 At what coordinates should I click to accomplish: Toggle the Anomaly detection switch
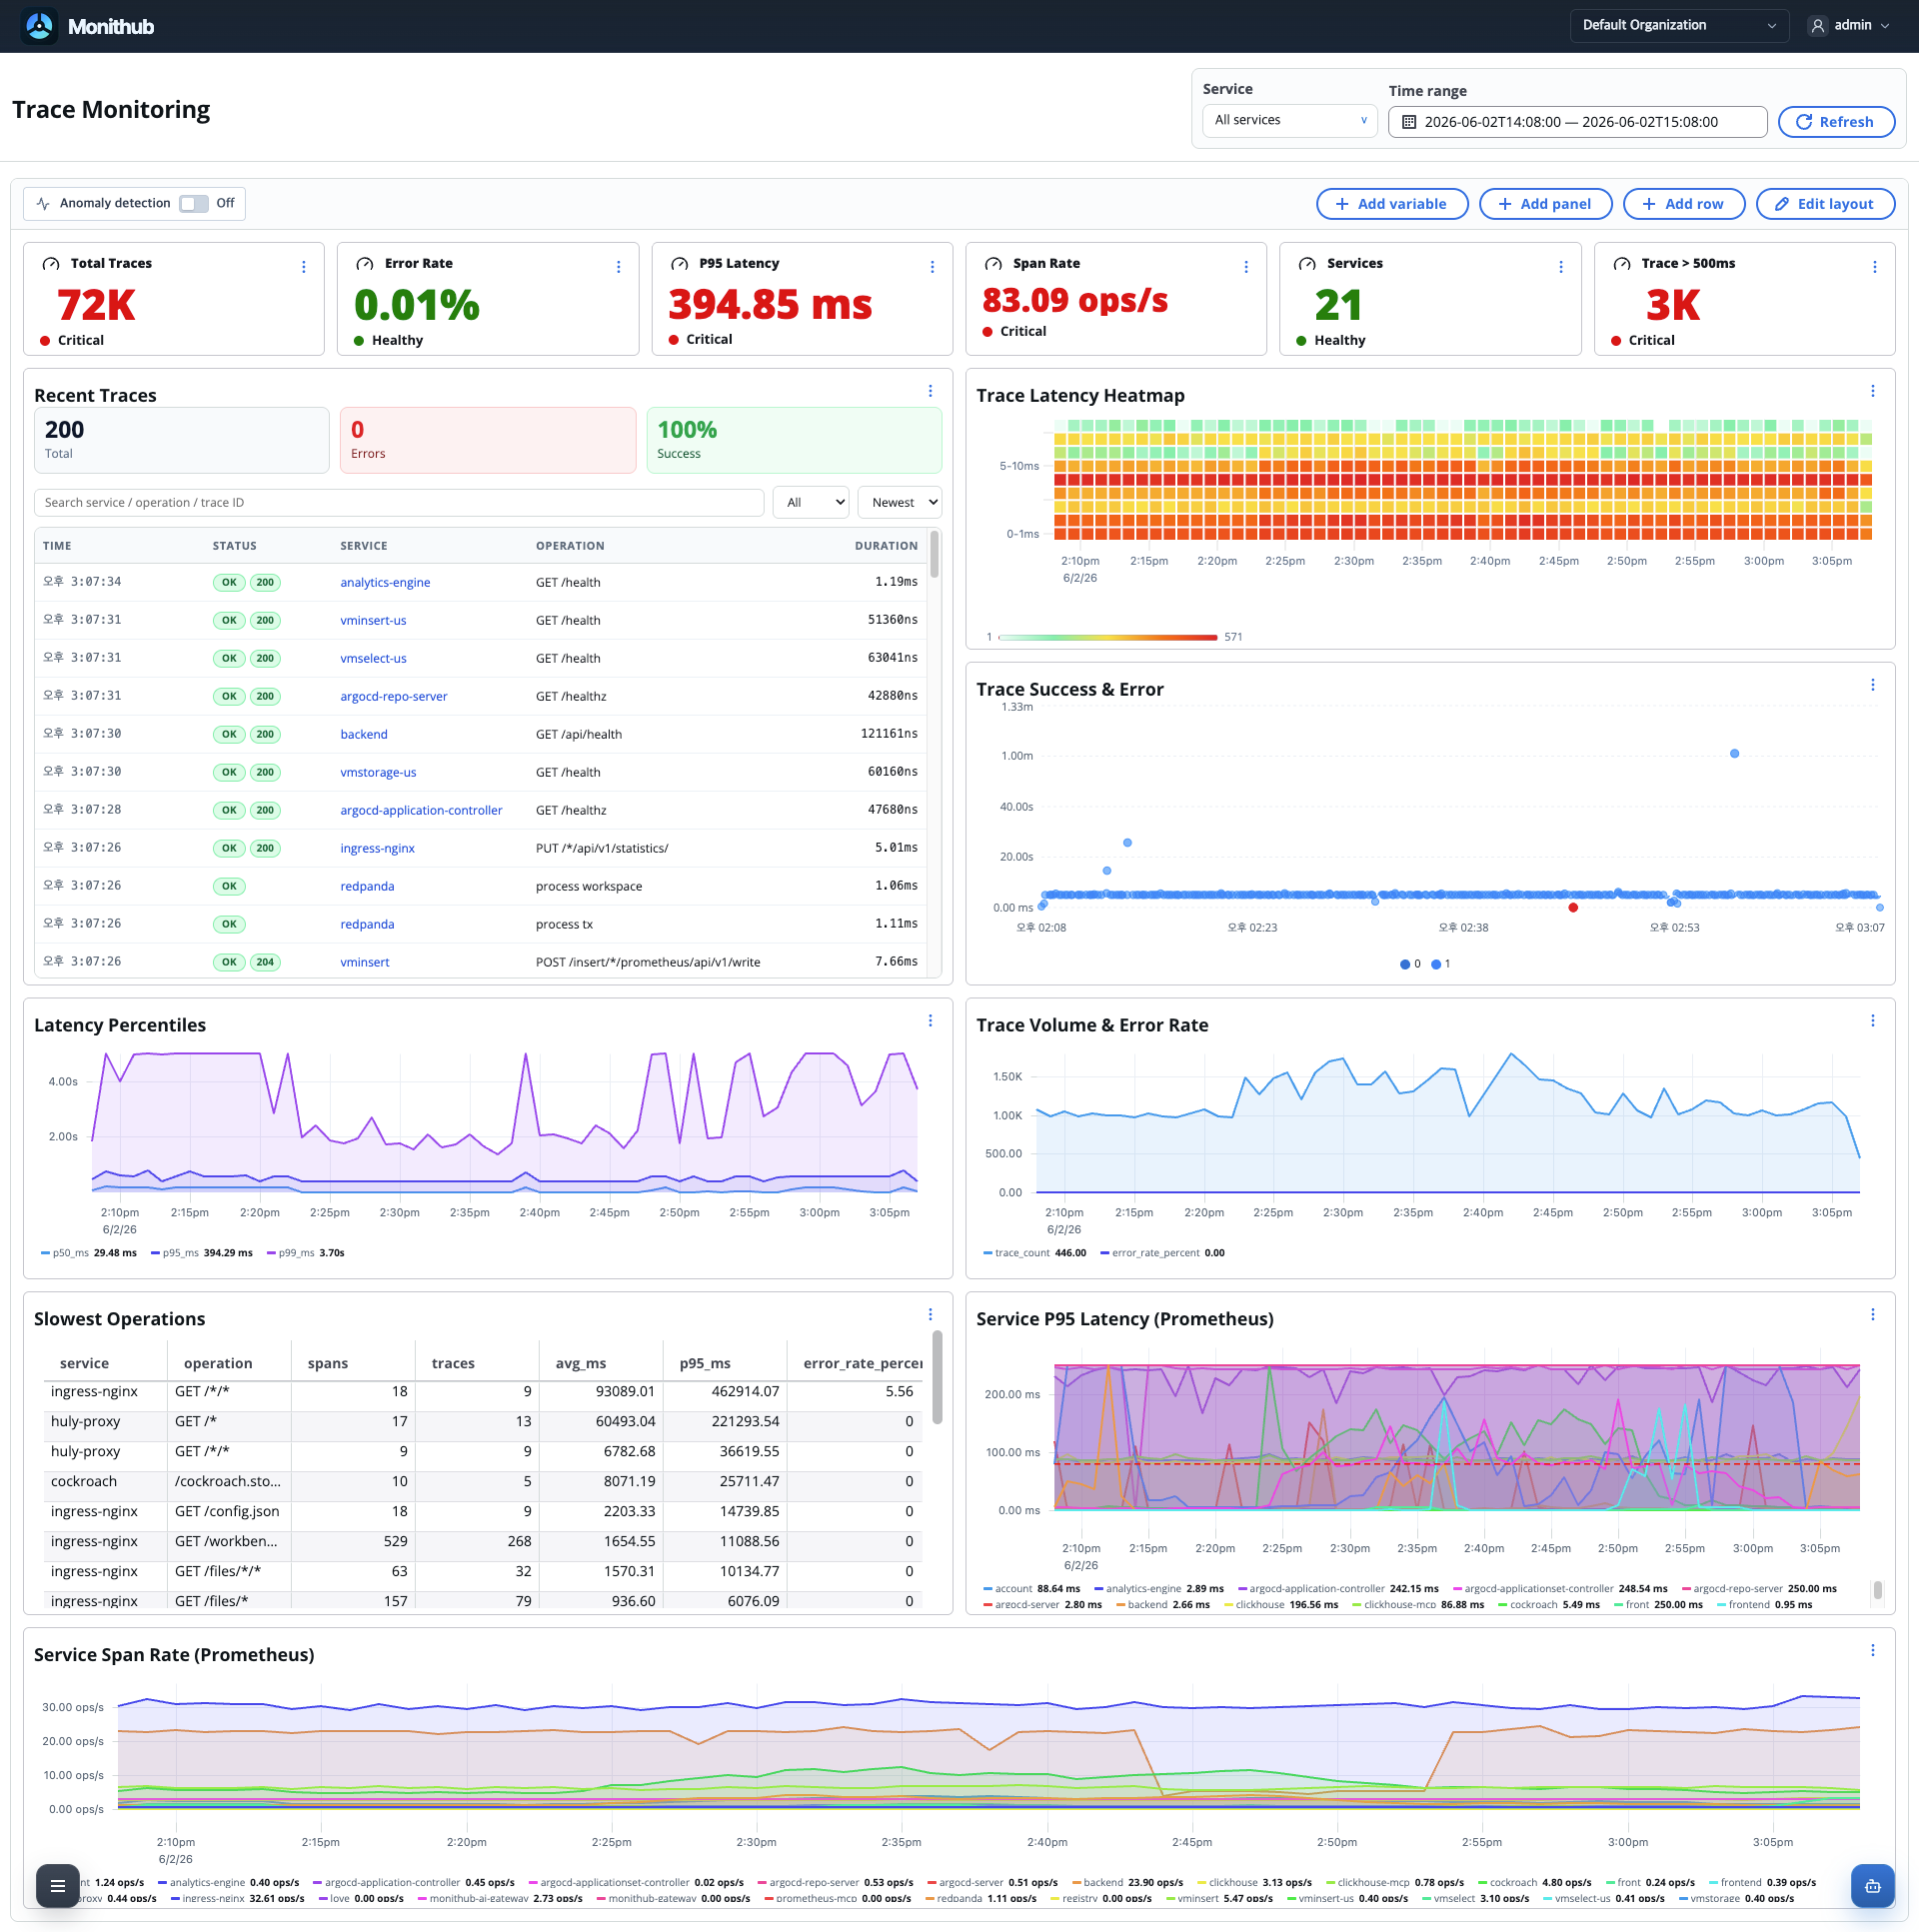[193, 204]
